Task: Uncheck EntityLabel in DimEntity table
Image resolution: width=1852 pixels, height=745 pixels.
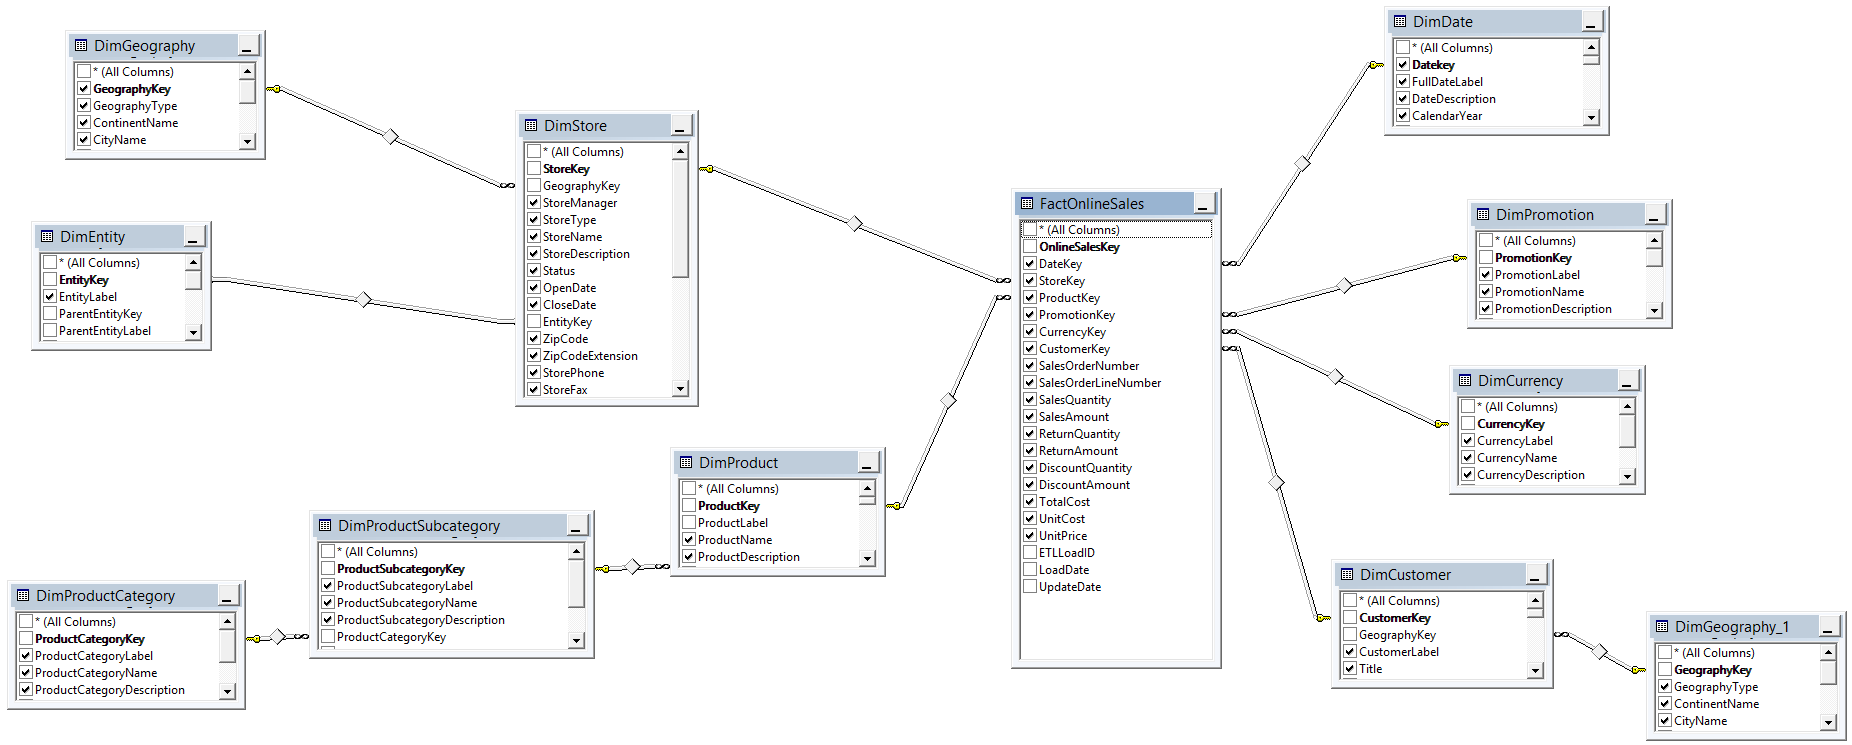Action: (x=50, y=296)
